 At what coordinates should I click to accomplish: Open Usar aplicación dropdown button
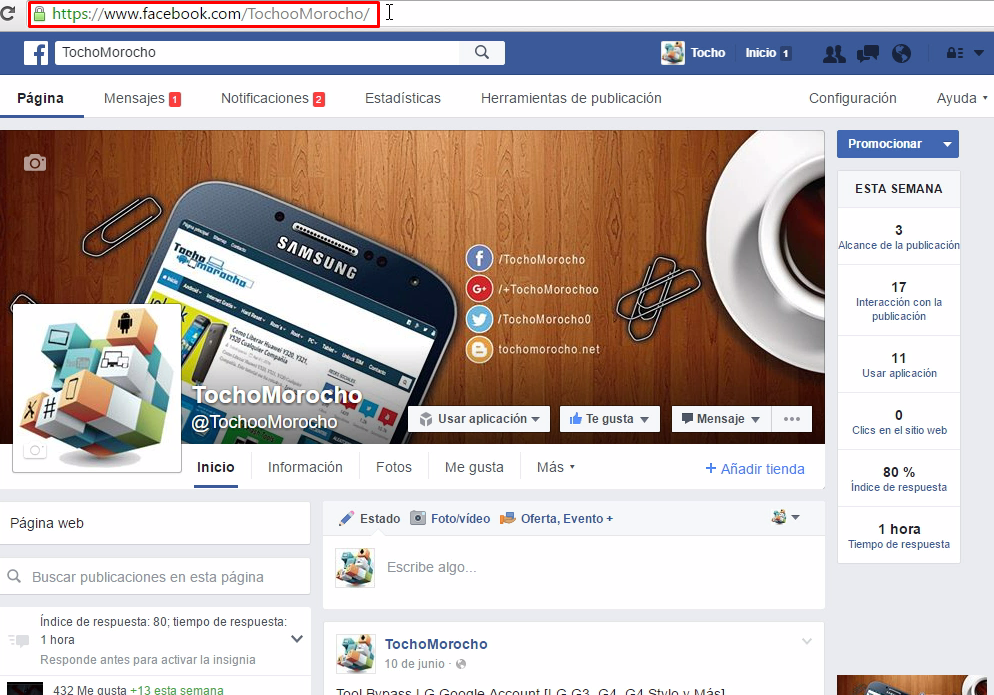[479, 419]
